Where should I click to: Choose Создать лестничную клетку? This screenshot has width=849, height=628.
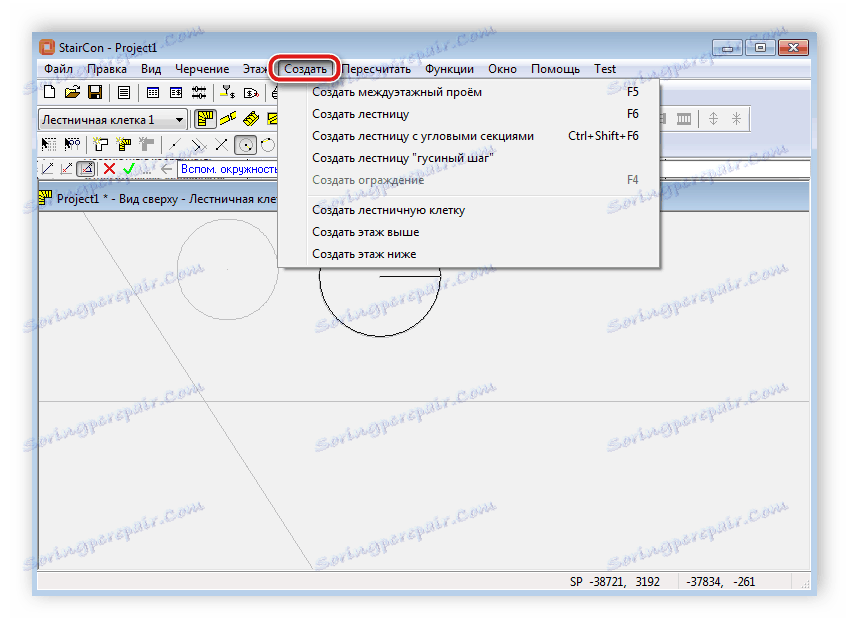[x=469, y=210]
